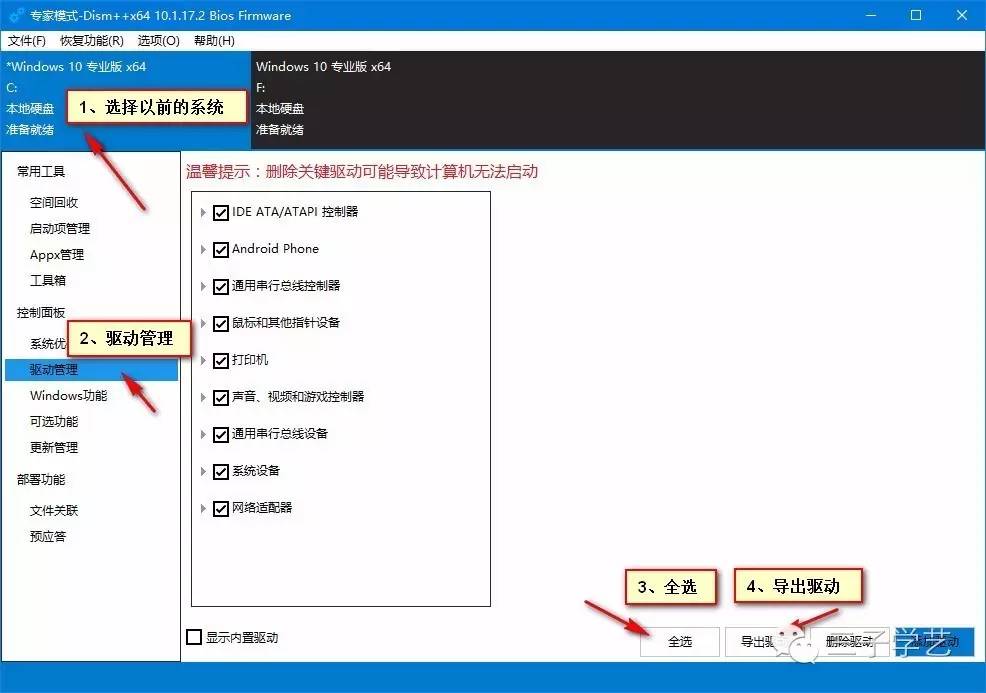Uncheck the 打印机 printer drivers checkbox
Screen dimensions: 986x693
(221, 360)
